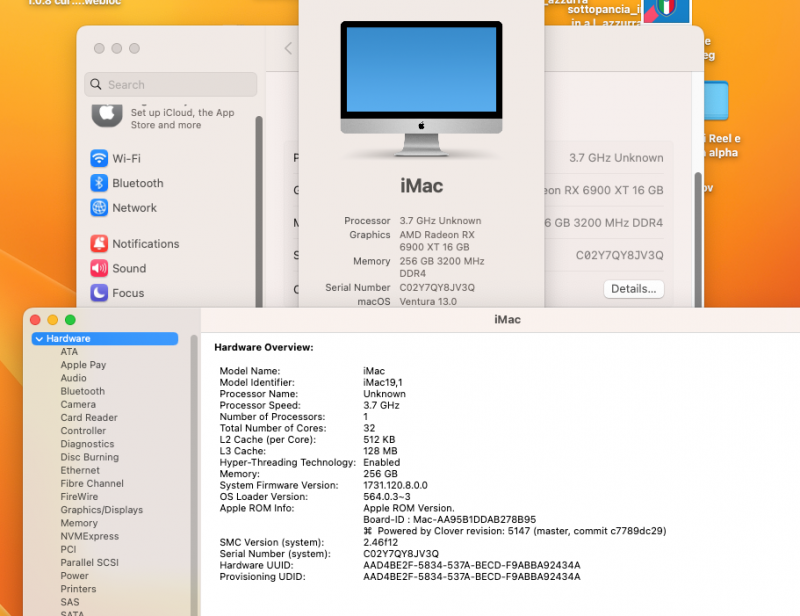The width and height of the screenshot is (800, 616).
Task: Select Audio in System Information sidebar
Action: pos(73,378)
